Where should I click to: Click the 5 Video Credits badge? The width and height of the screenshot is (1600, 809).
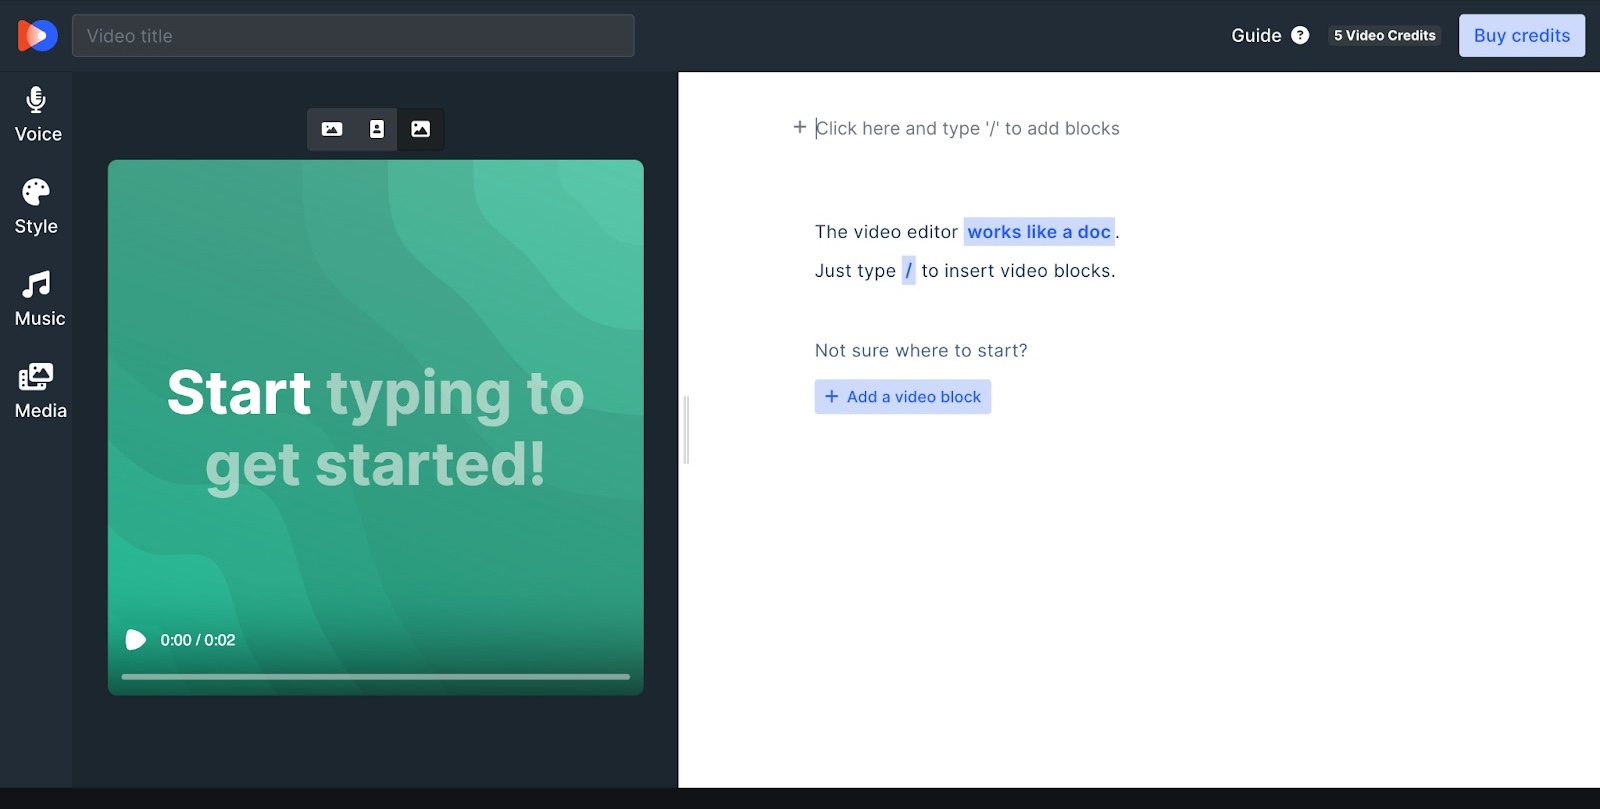[1384, 36]
